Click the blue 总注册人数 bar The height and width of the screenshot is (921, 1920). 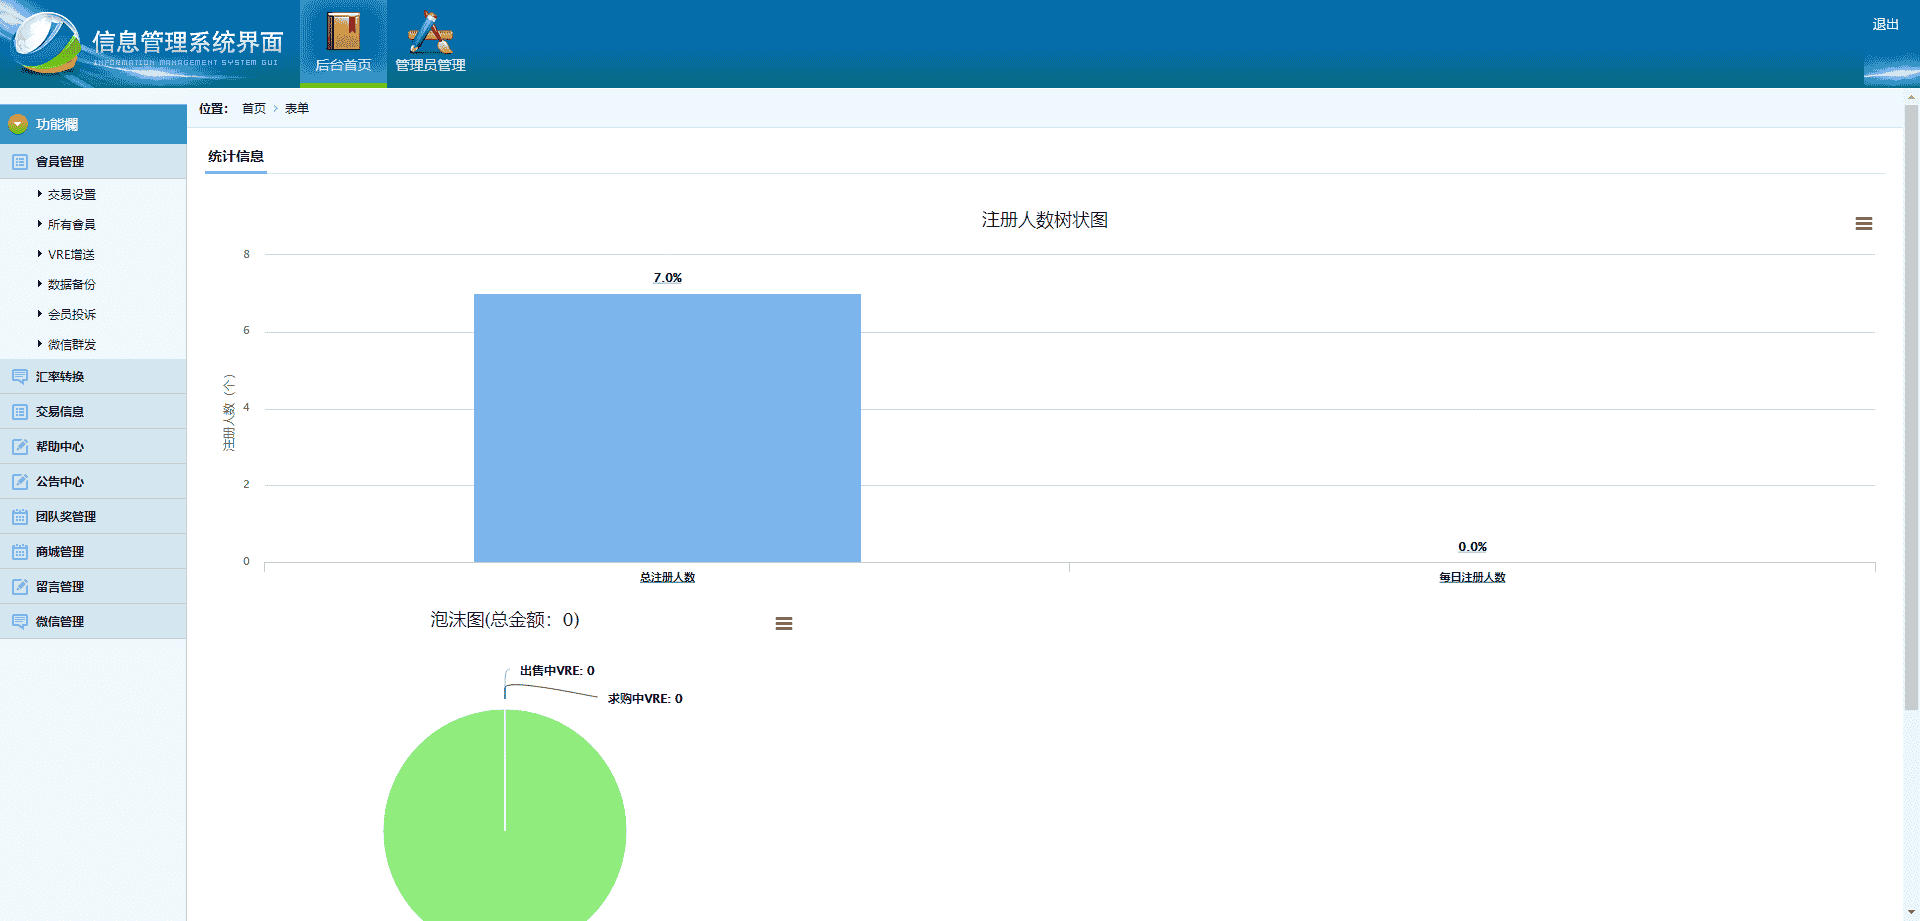(667, 428)
